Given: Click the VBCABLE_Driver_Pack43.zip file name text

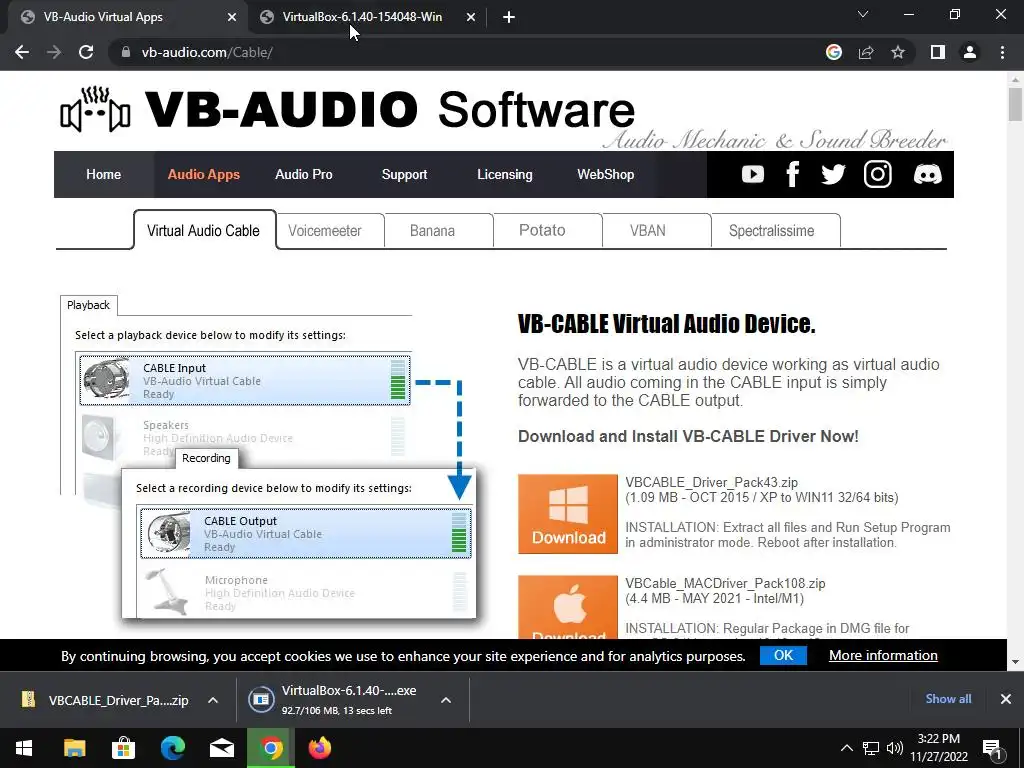Looking at the screenshot, I should (x=711, y=483).
